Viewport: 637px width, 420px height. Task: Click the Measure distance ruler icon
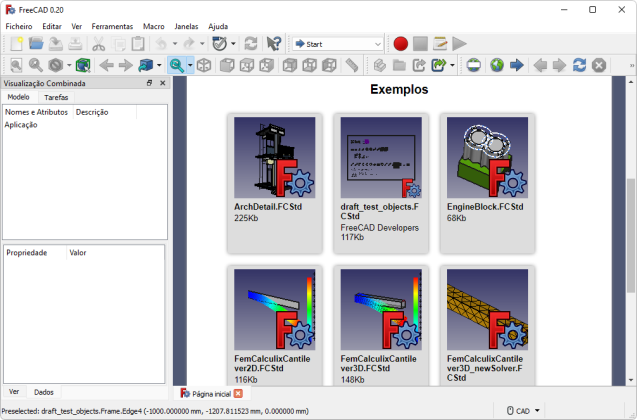[352, 65]
